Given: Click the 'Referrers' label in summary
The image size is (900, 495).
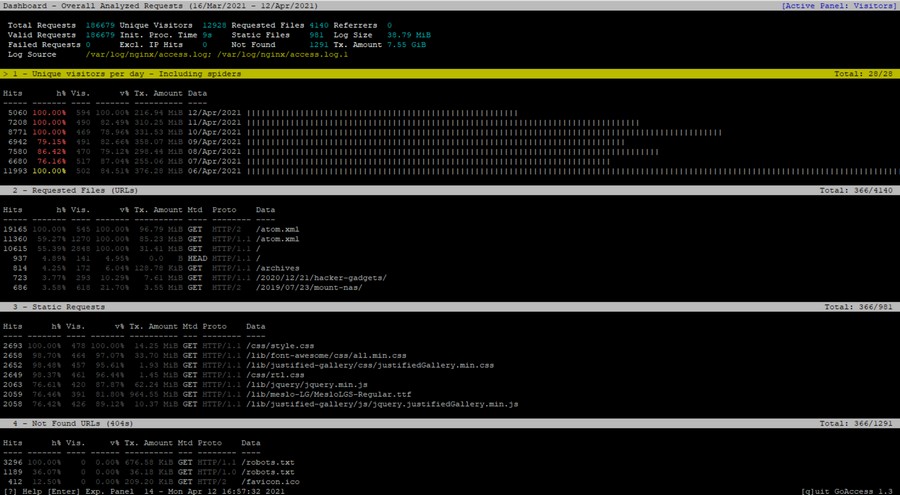Looking at the screenshot, I should 355,25.
